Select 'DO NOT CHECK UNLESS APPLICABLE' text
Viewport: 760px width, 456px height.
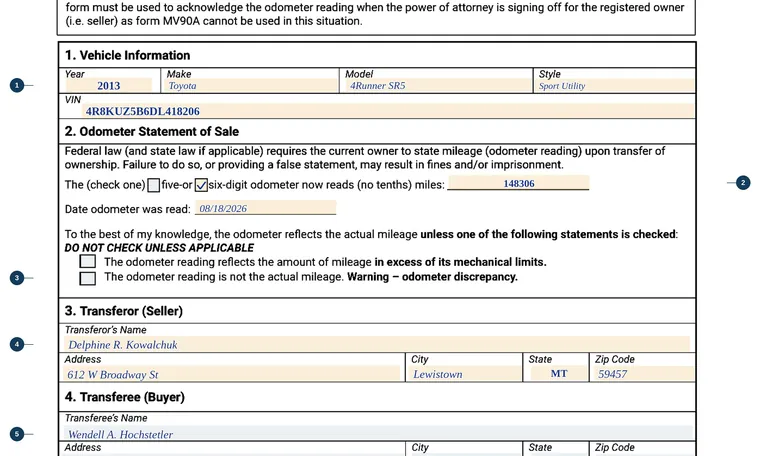[x=159, y=248]
